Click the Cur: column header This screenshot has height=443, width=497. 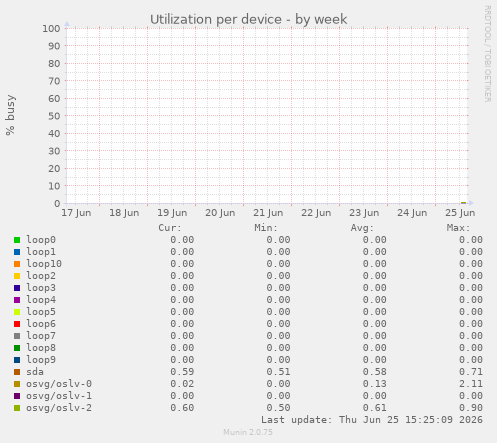pos(170,228)
